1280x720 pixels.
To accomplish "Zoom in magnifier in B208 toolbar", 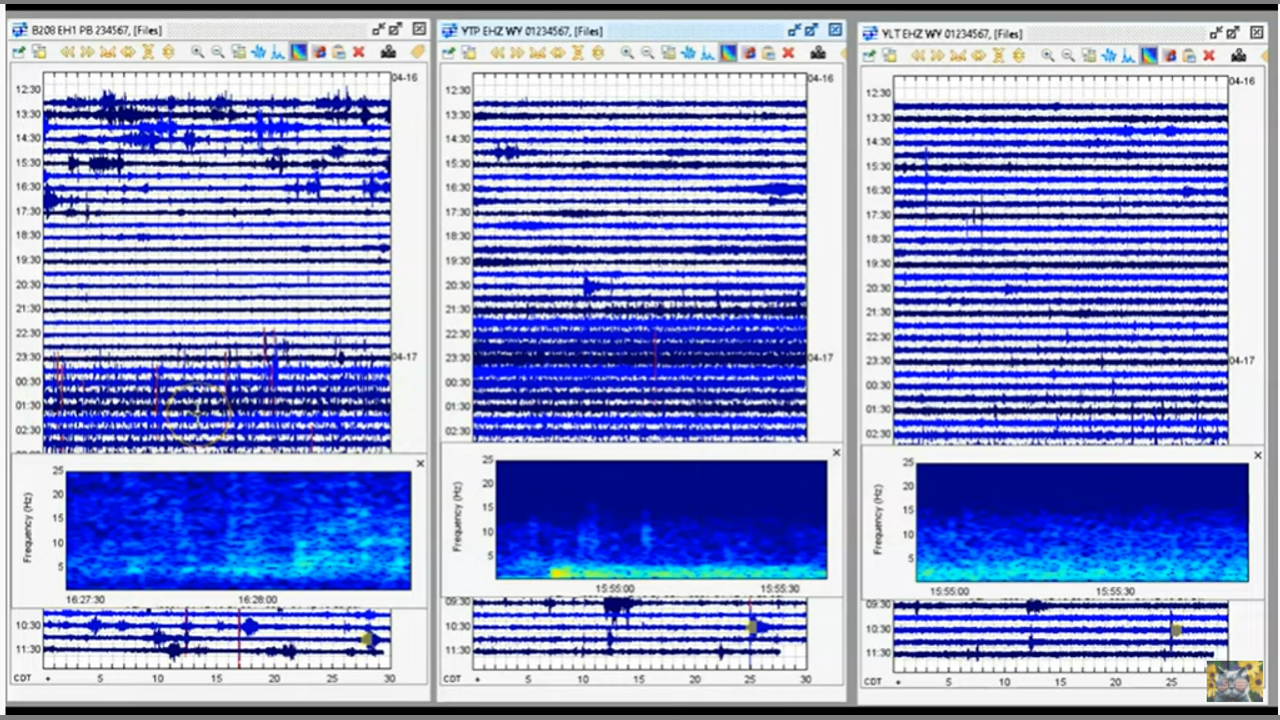I will coord(198,52).
